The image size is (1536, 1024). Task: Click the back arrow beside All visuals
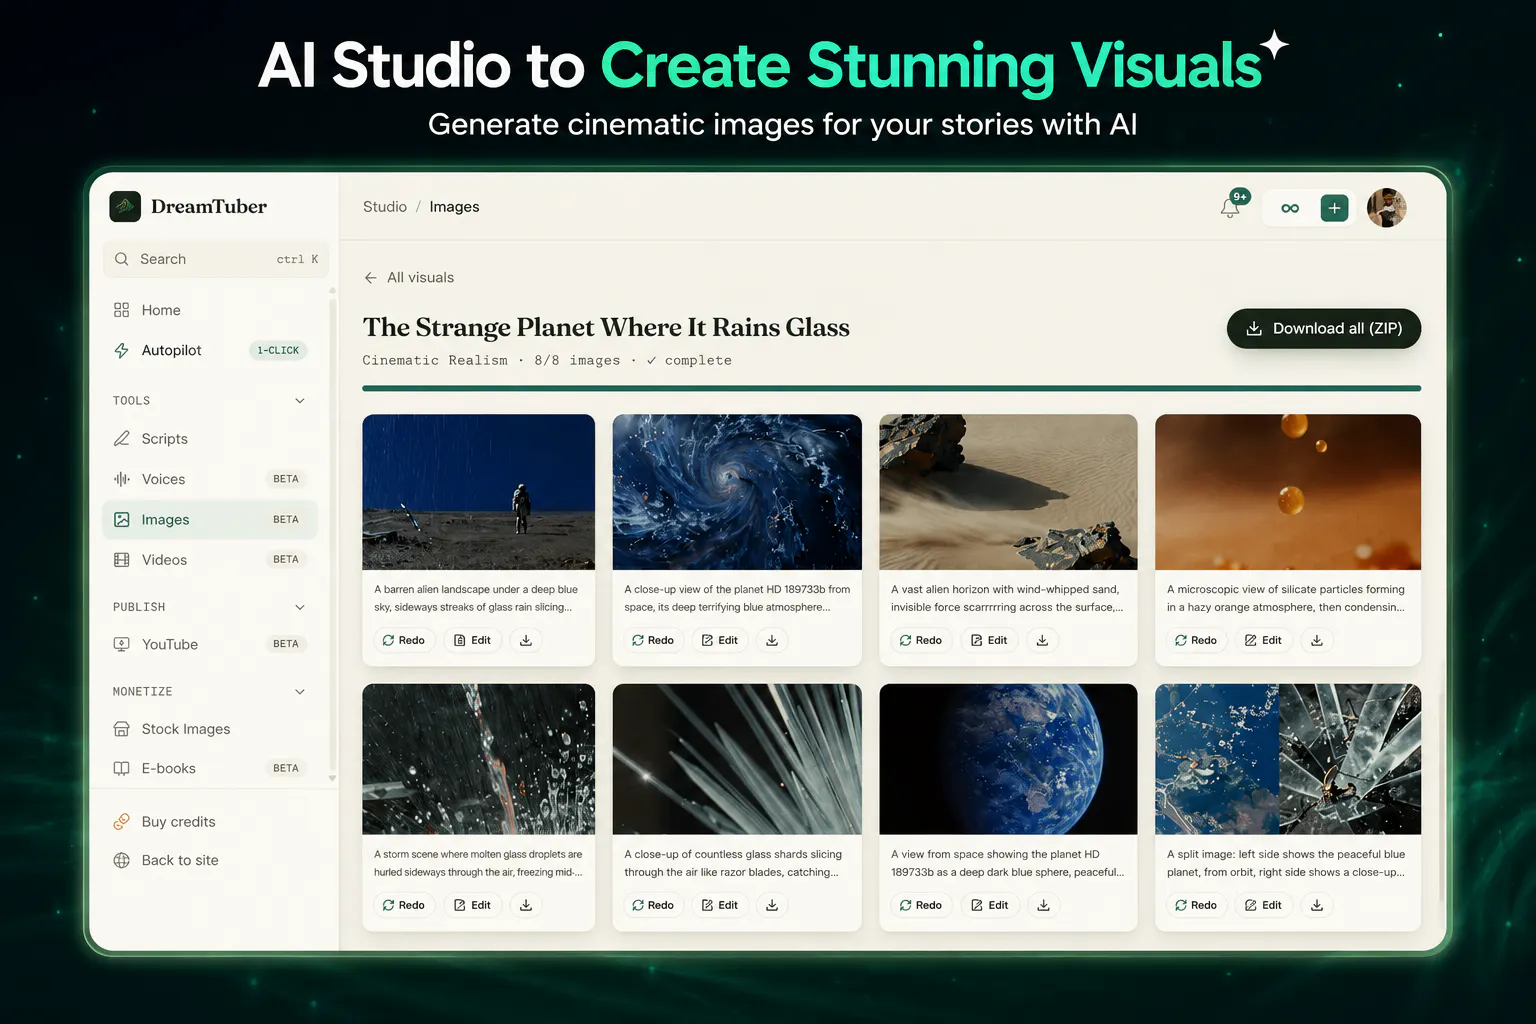point(371,278)
